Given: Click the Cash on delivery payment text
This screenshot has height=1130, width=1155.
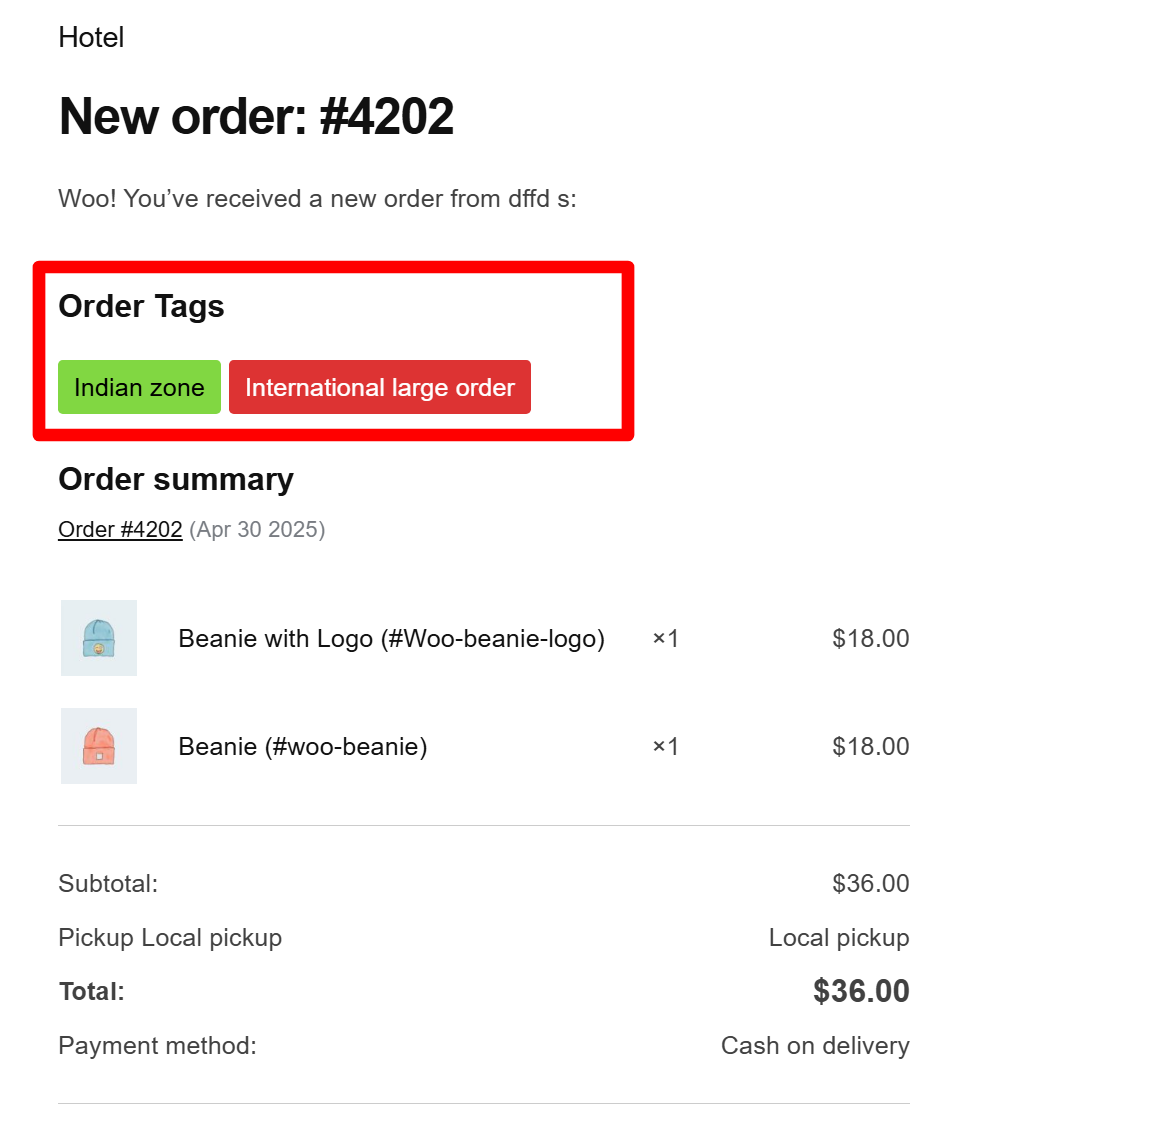Looking at the screenshot, I should point(815,1045).
